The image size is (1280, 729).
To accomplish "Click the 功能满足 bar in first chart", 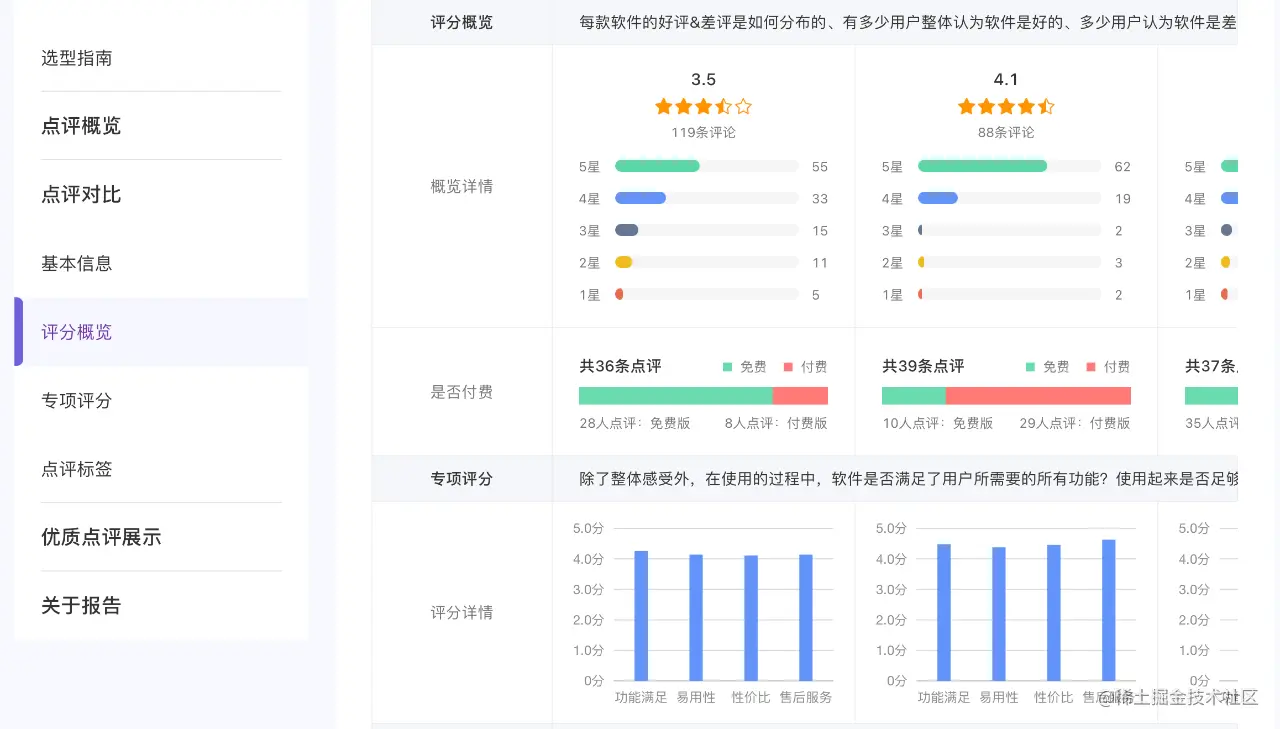I will [x=641, y=616].
